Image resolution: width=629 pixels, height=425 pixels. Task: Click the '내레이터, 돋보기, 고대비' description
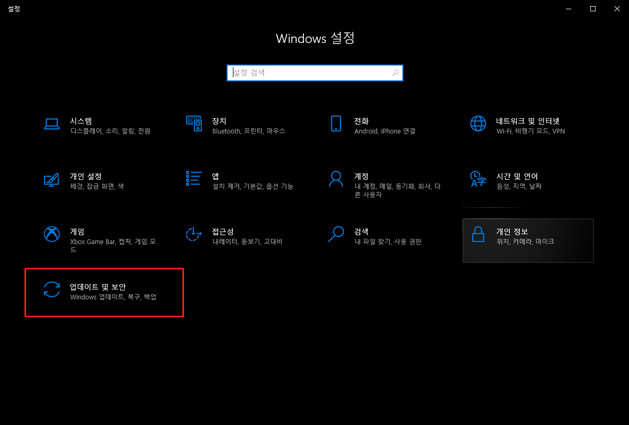coord(248,242)
